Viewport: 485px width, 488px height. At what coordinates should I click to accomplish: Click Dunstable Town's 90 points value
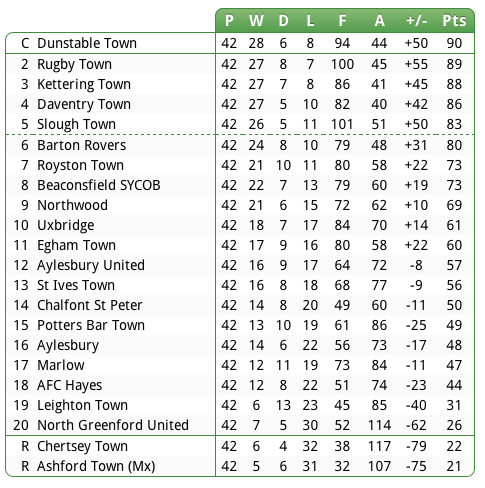[454, 43]
